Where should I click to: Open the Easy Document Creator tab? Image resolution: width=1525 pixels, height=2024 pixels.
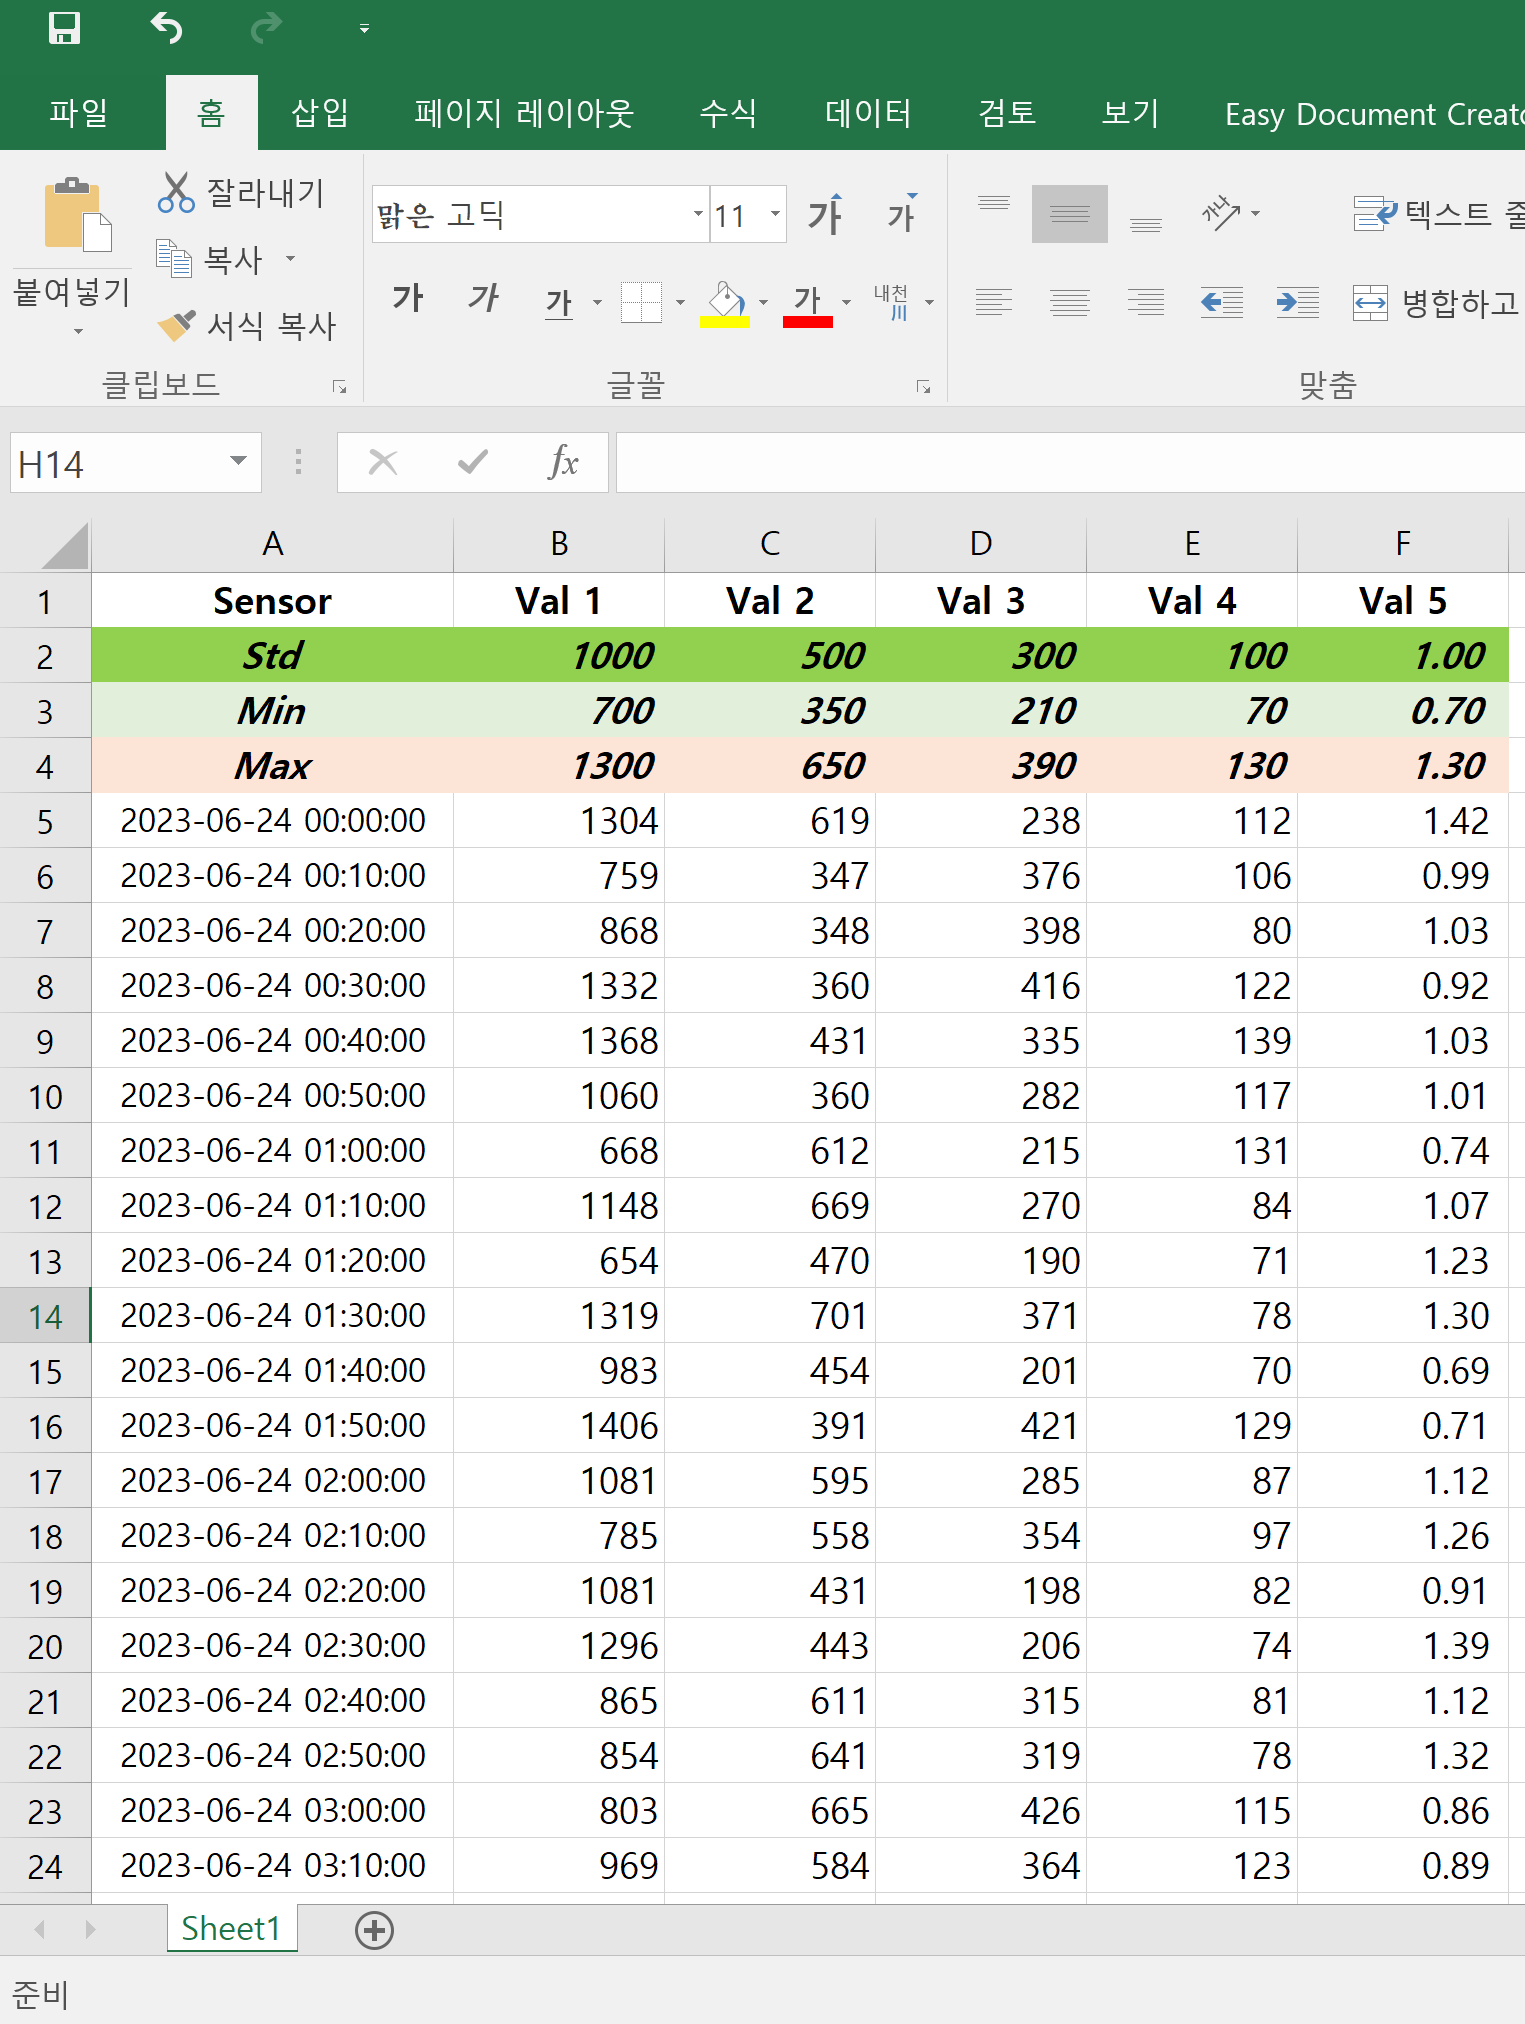[1374, 114]
